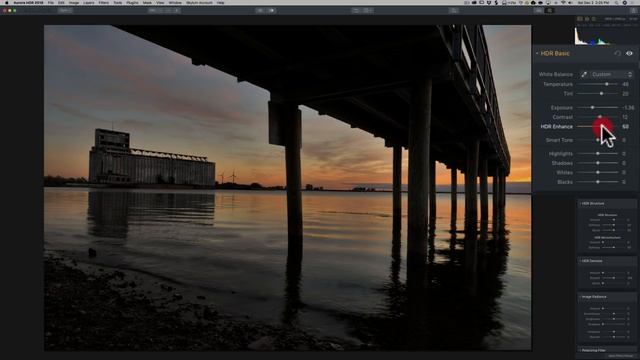The height and width of the screenshot is (360, 640).
Task: Reset the HDR Basic filter settings
Action: (618, 53)
